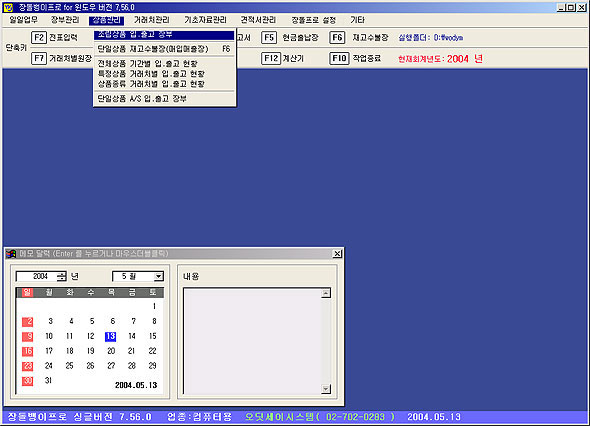Open the 거래처관리 menu
Image resolution: width=590 pixels, height=426 pixels.
(x=152, y=20)
